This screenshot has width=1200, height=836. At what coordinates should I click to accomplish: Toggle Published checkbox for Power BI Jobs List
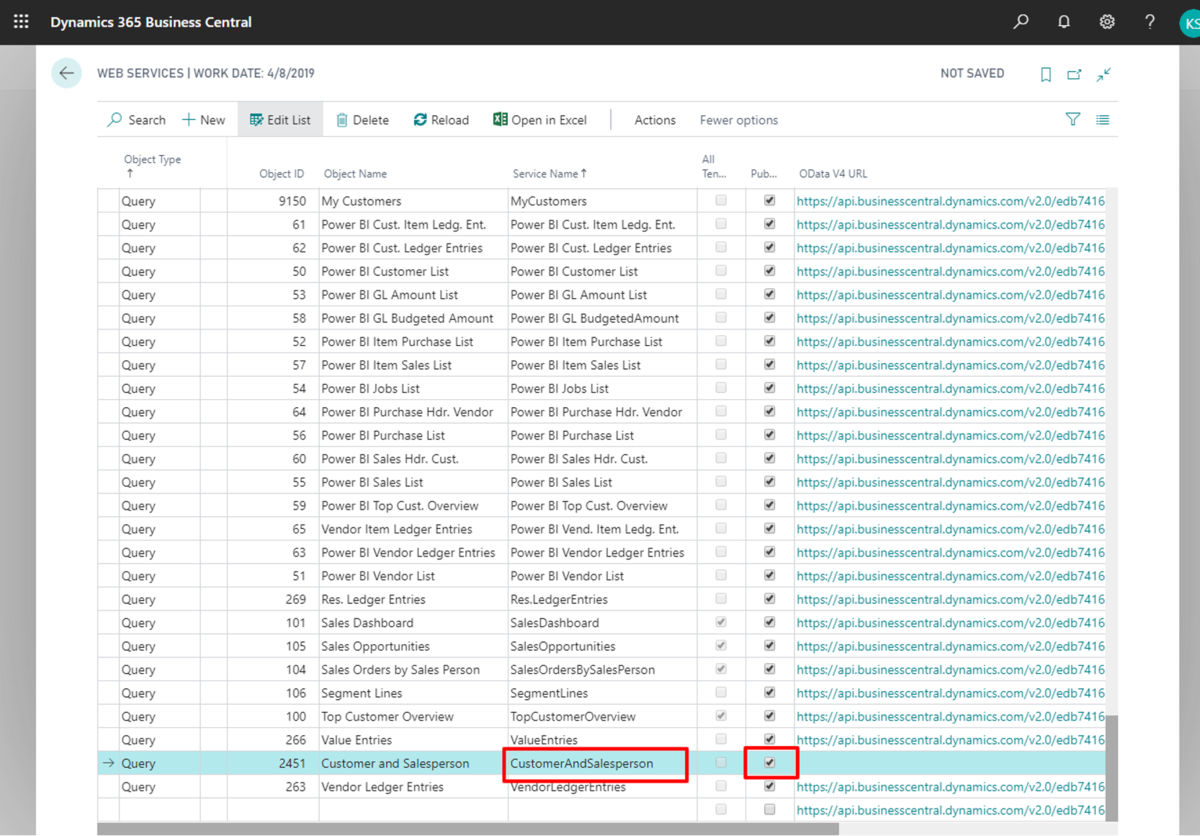(770, 388)
